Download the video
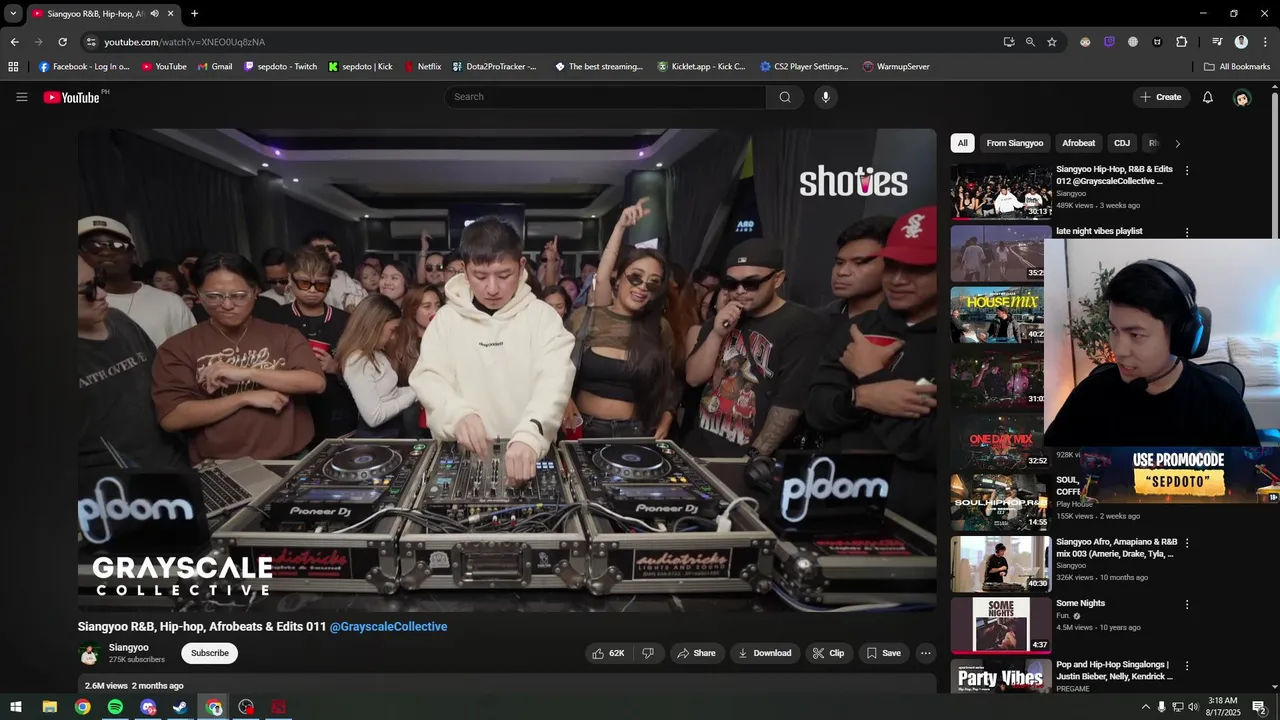 click(x=764, y=653)
